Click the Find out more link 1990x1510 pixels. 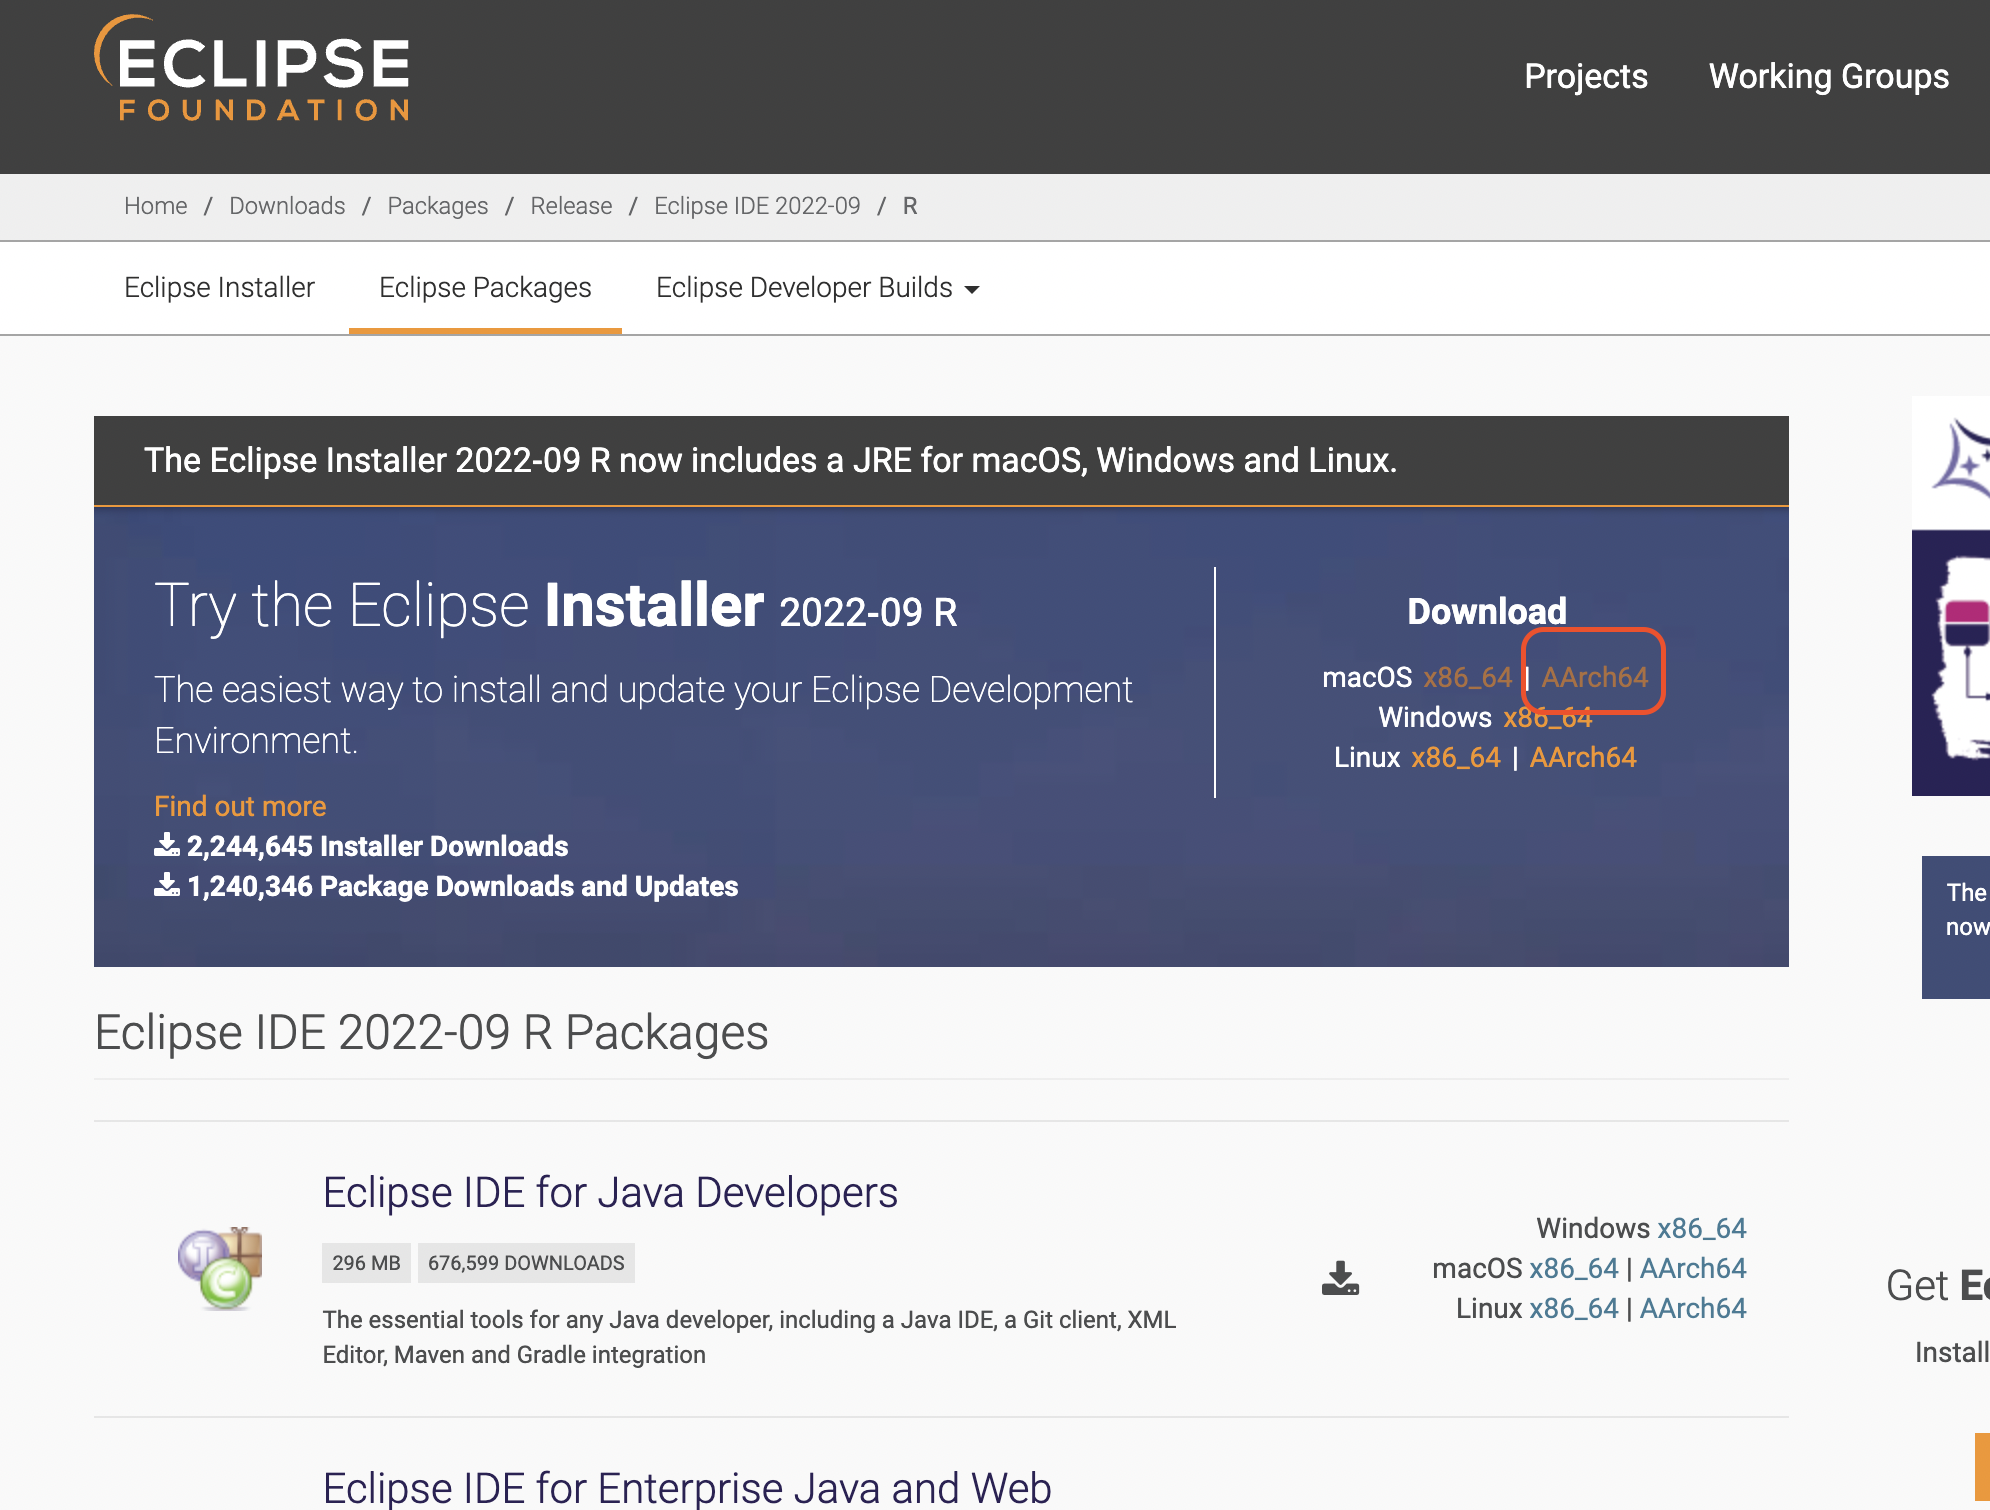pyautogui.click(x=240, y=806)
